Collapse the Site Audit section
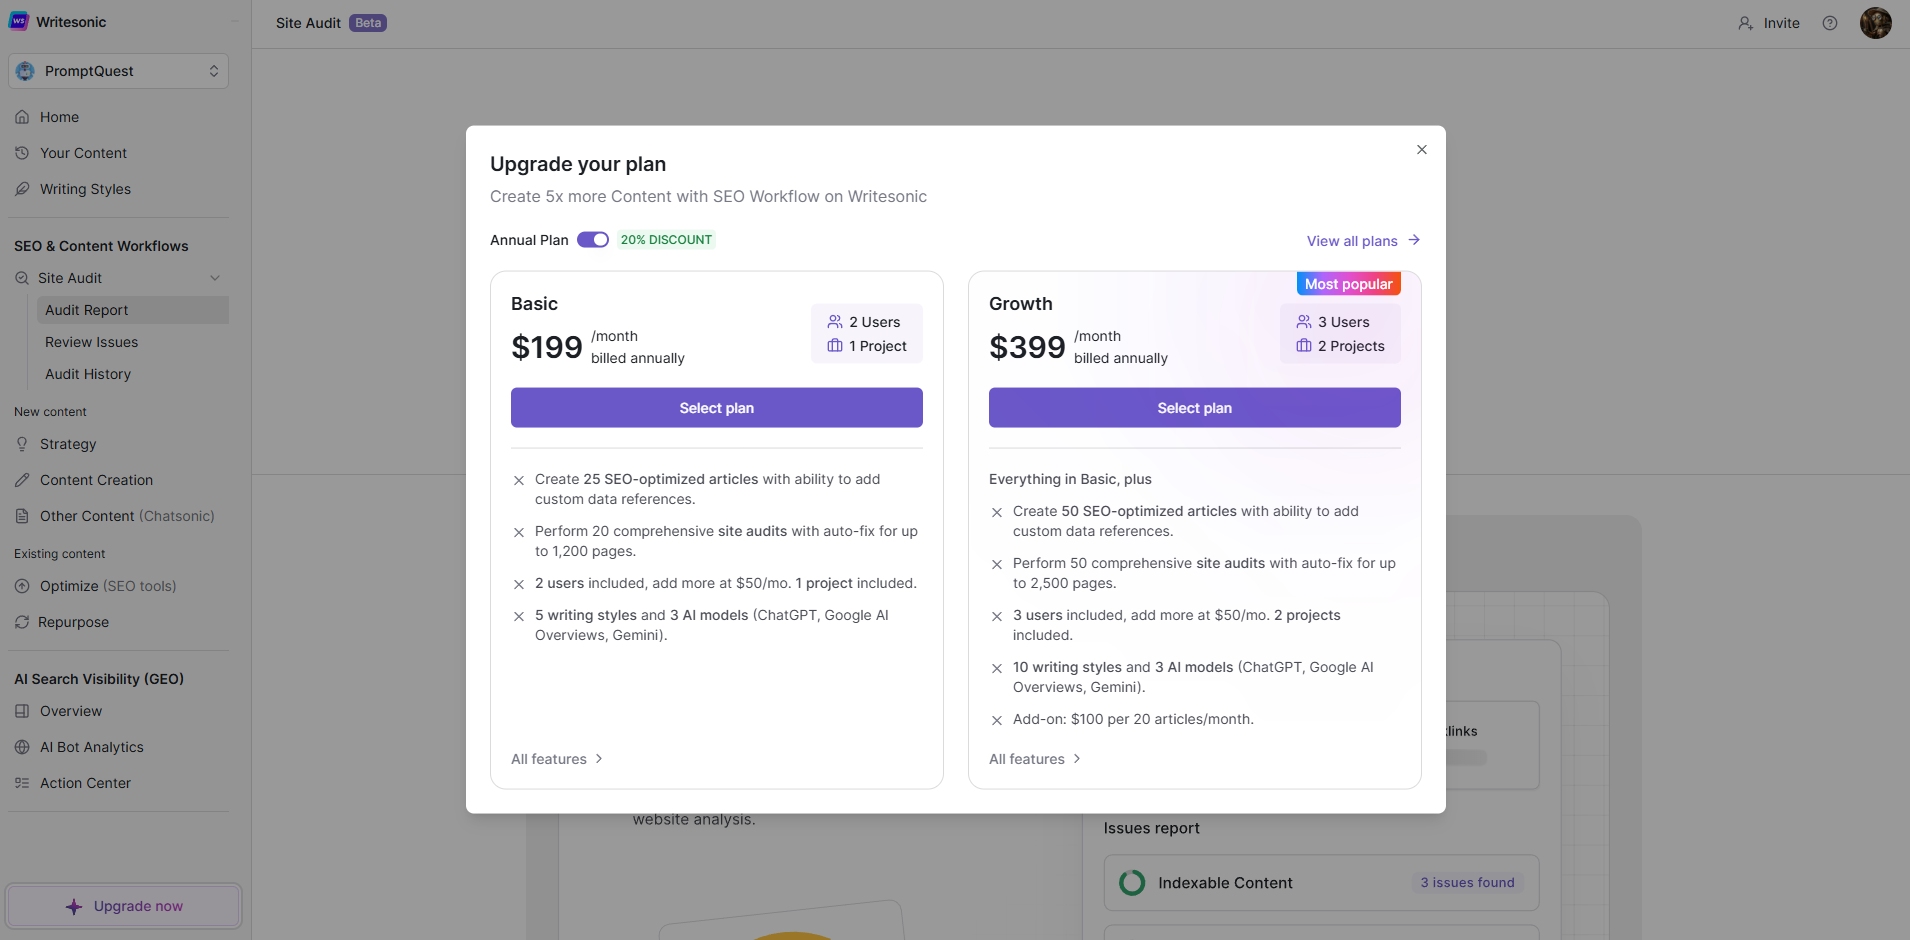The height and width of the screenshot is (940, 1910). (214, 278)
